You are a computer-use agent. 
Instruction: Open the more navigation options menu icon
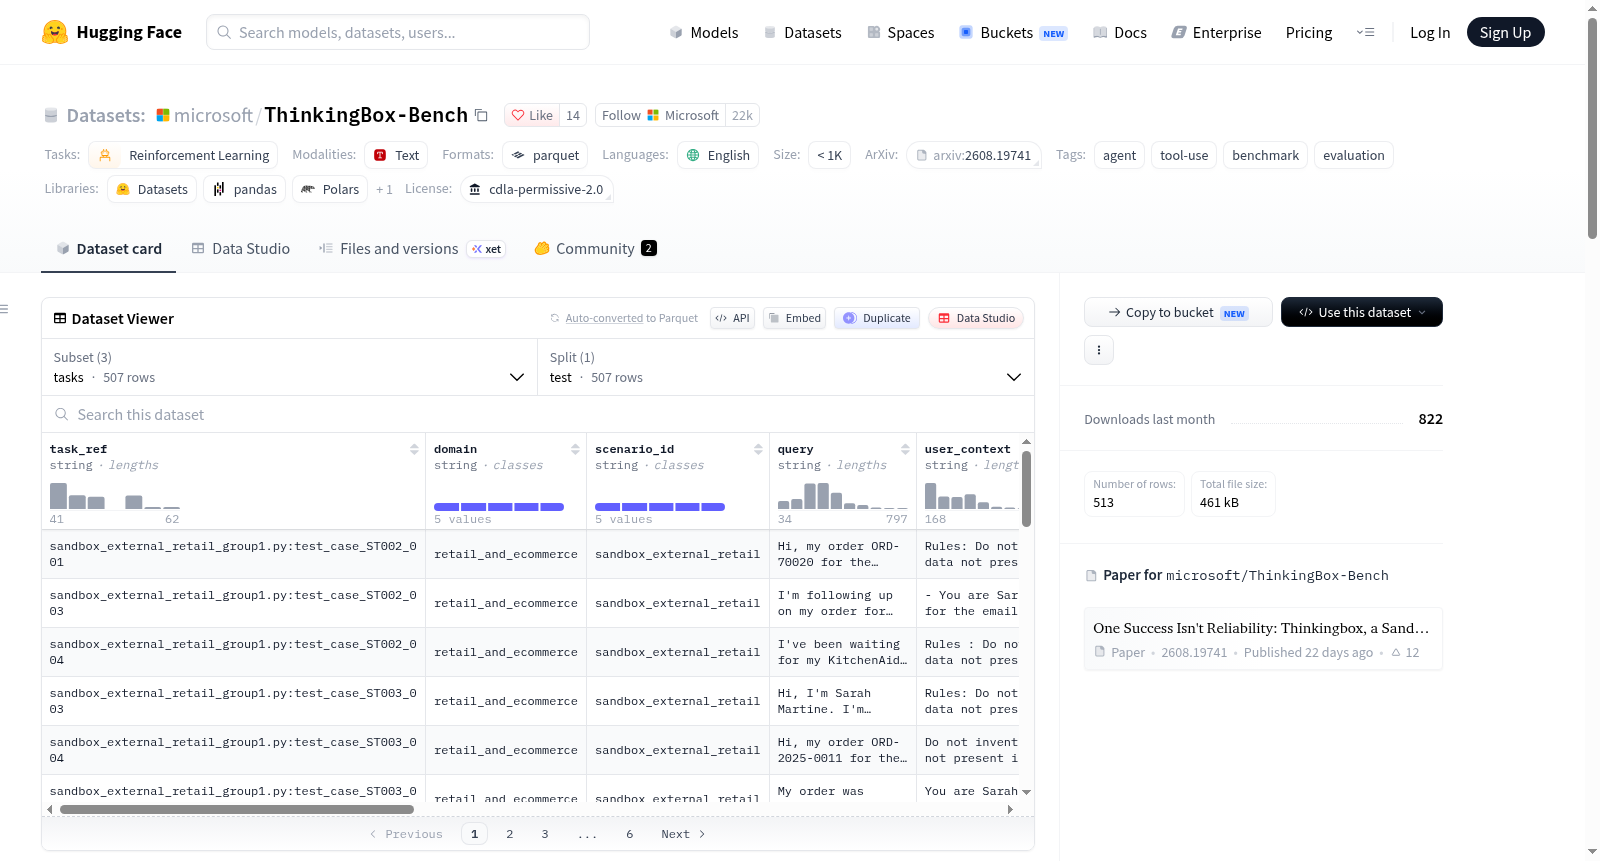tap(1365, 32)
